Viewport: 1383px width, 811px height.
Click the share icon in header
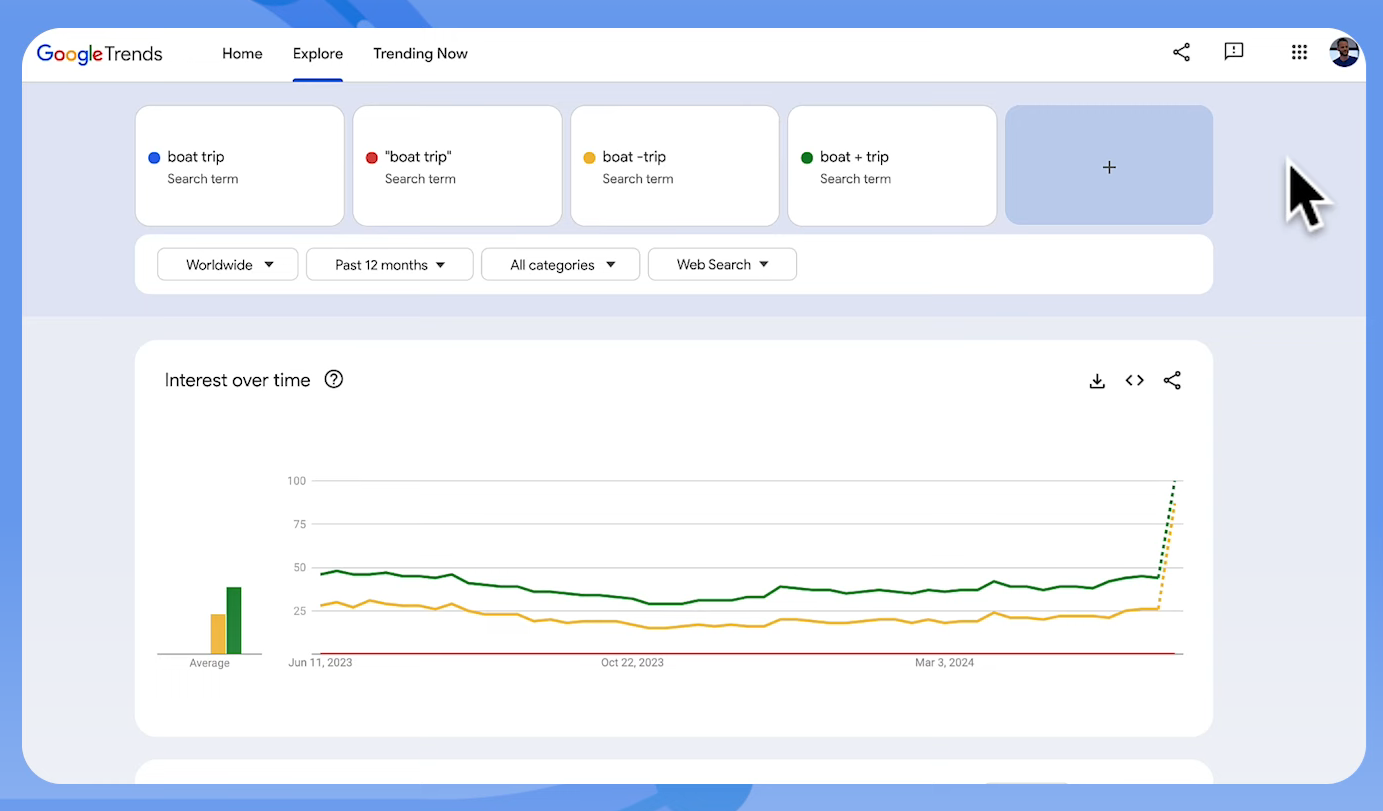tap(1181, 52)
